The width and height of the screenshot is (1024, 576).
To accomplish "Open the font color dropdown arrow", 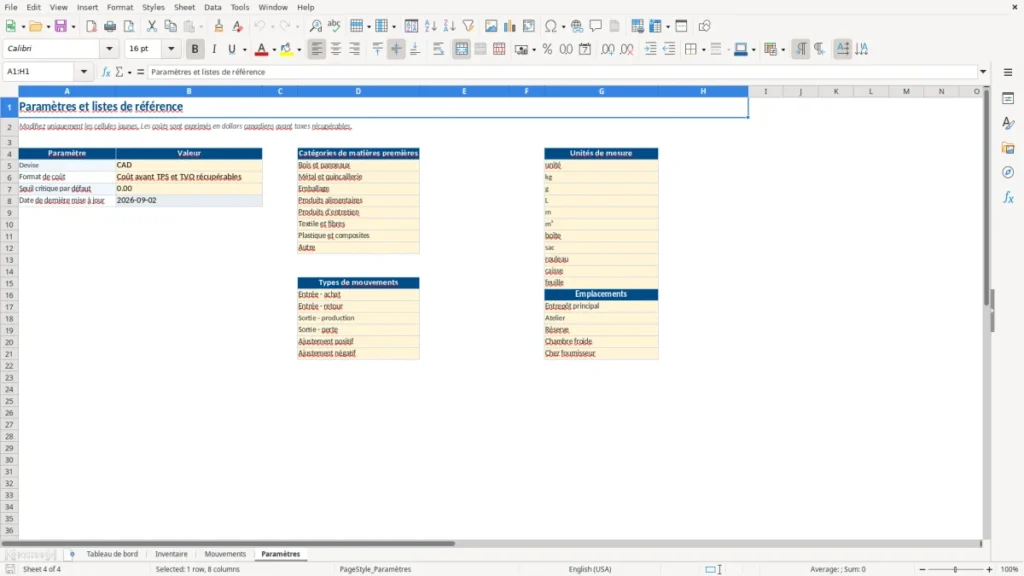I will [x=274, y=49].
